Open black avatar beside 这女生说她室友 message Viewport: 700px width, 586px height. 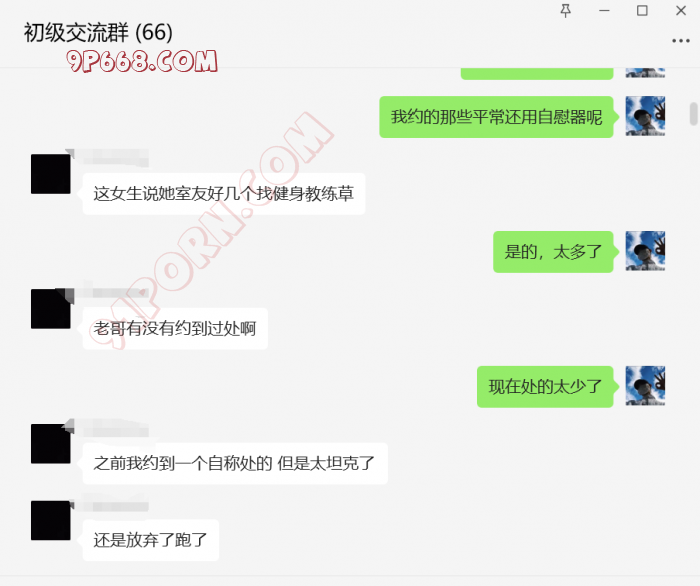(50, 174)
